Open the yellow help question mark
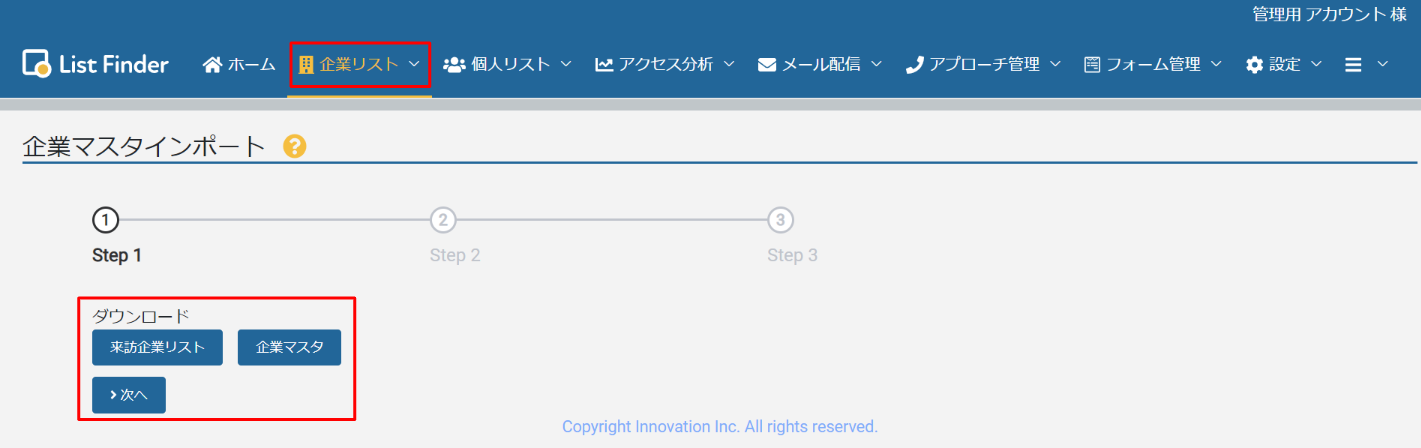 [294, 147]
